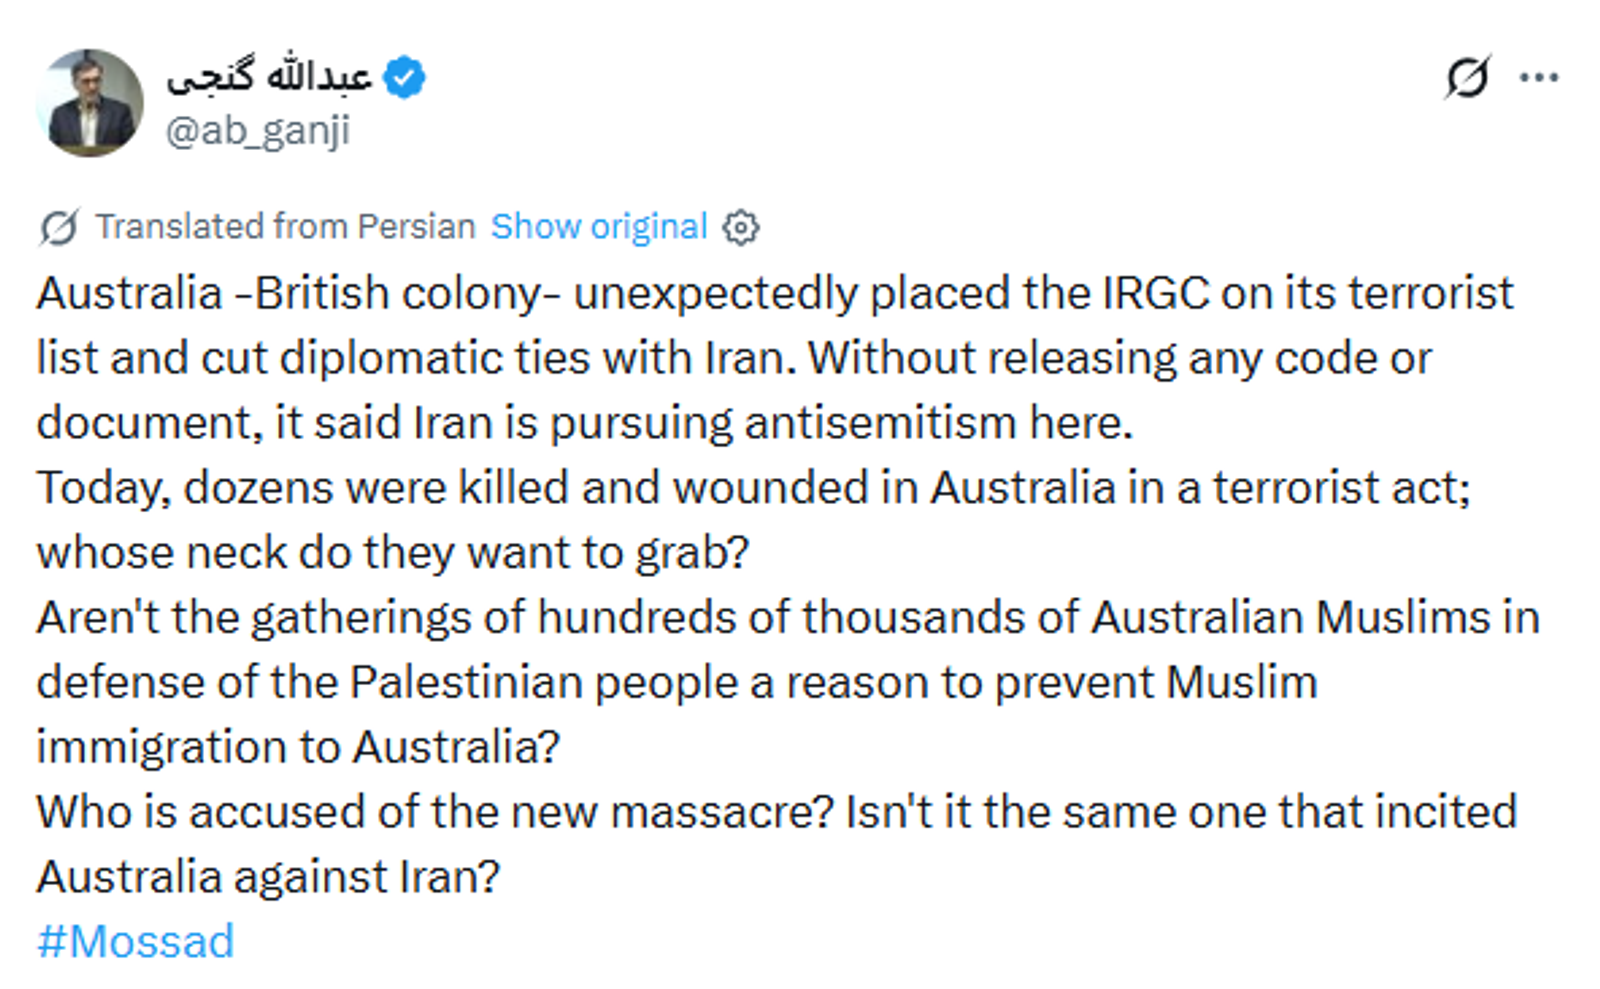Viewport: 1600px width, 989px height.
Task: Click the words 'Australia against Iran?'
Action: [268, 877]
